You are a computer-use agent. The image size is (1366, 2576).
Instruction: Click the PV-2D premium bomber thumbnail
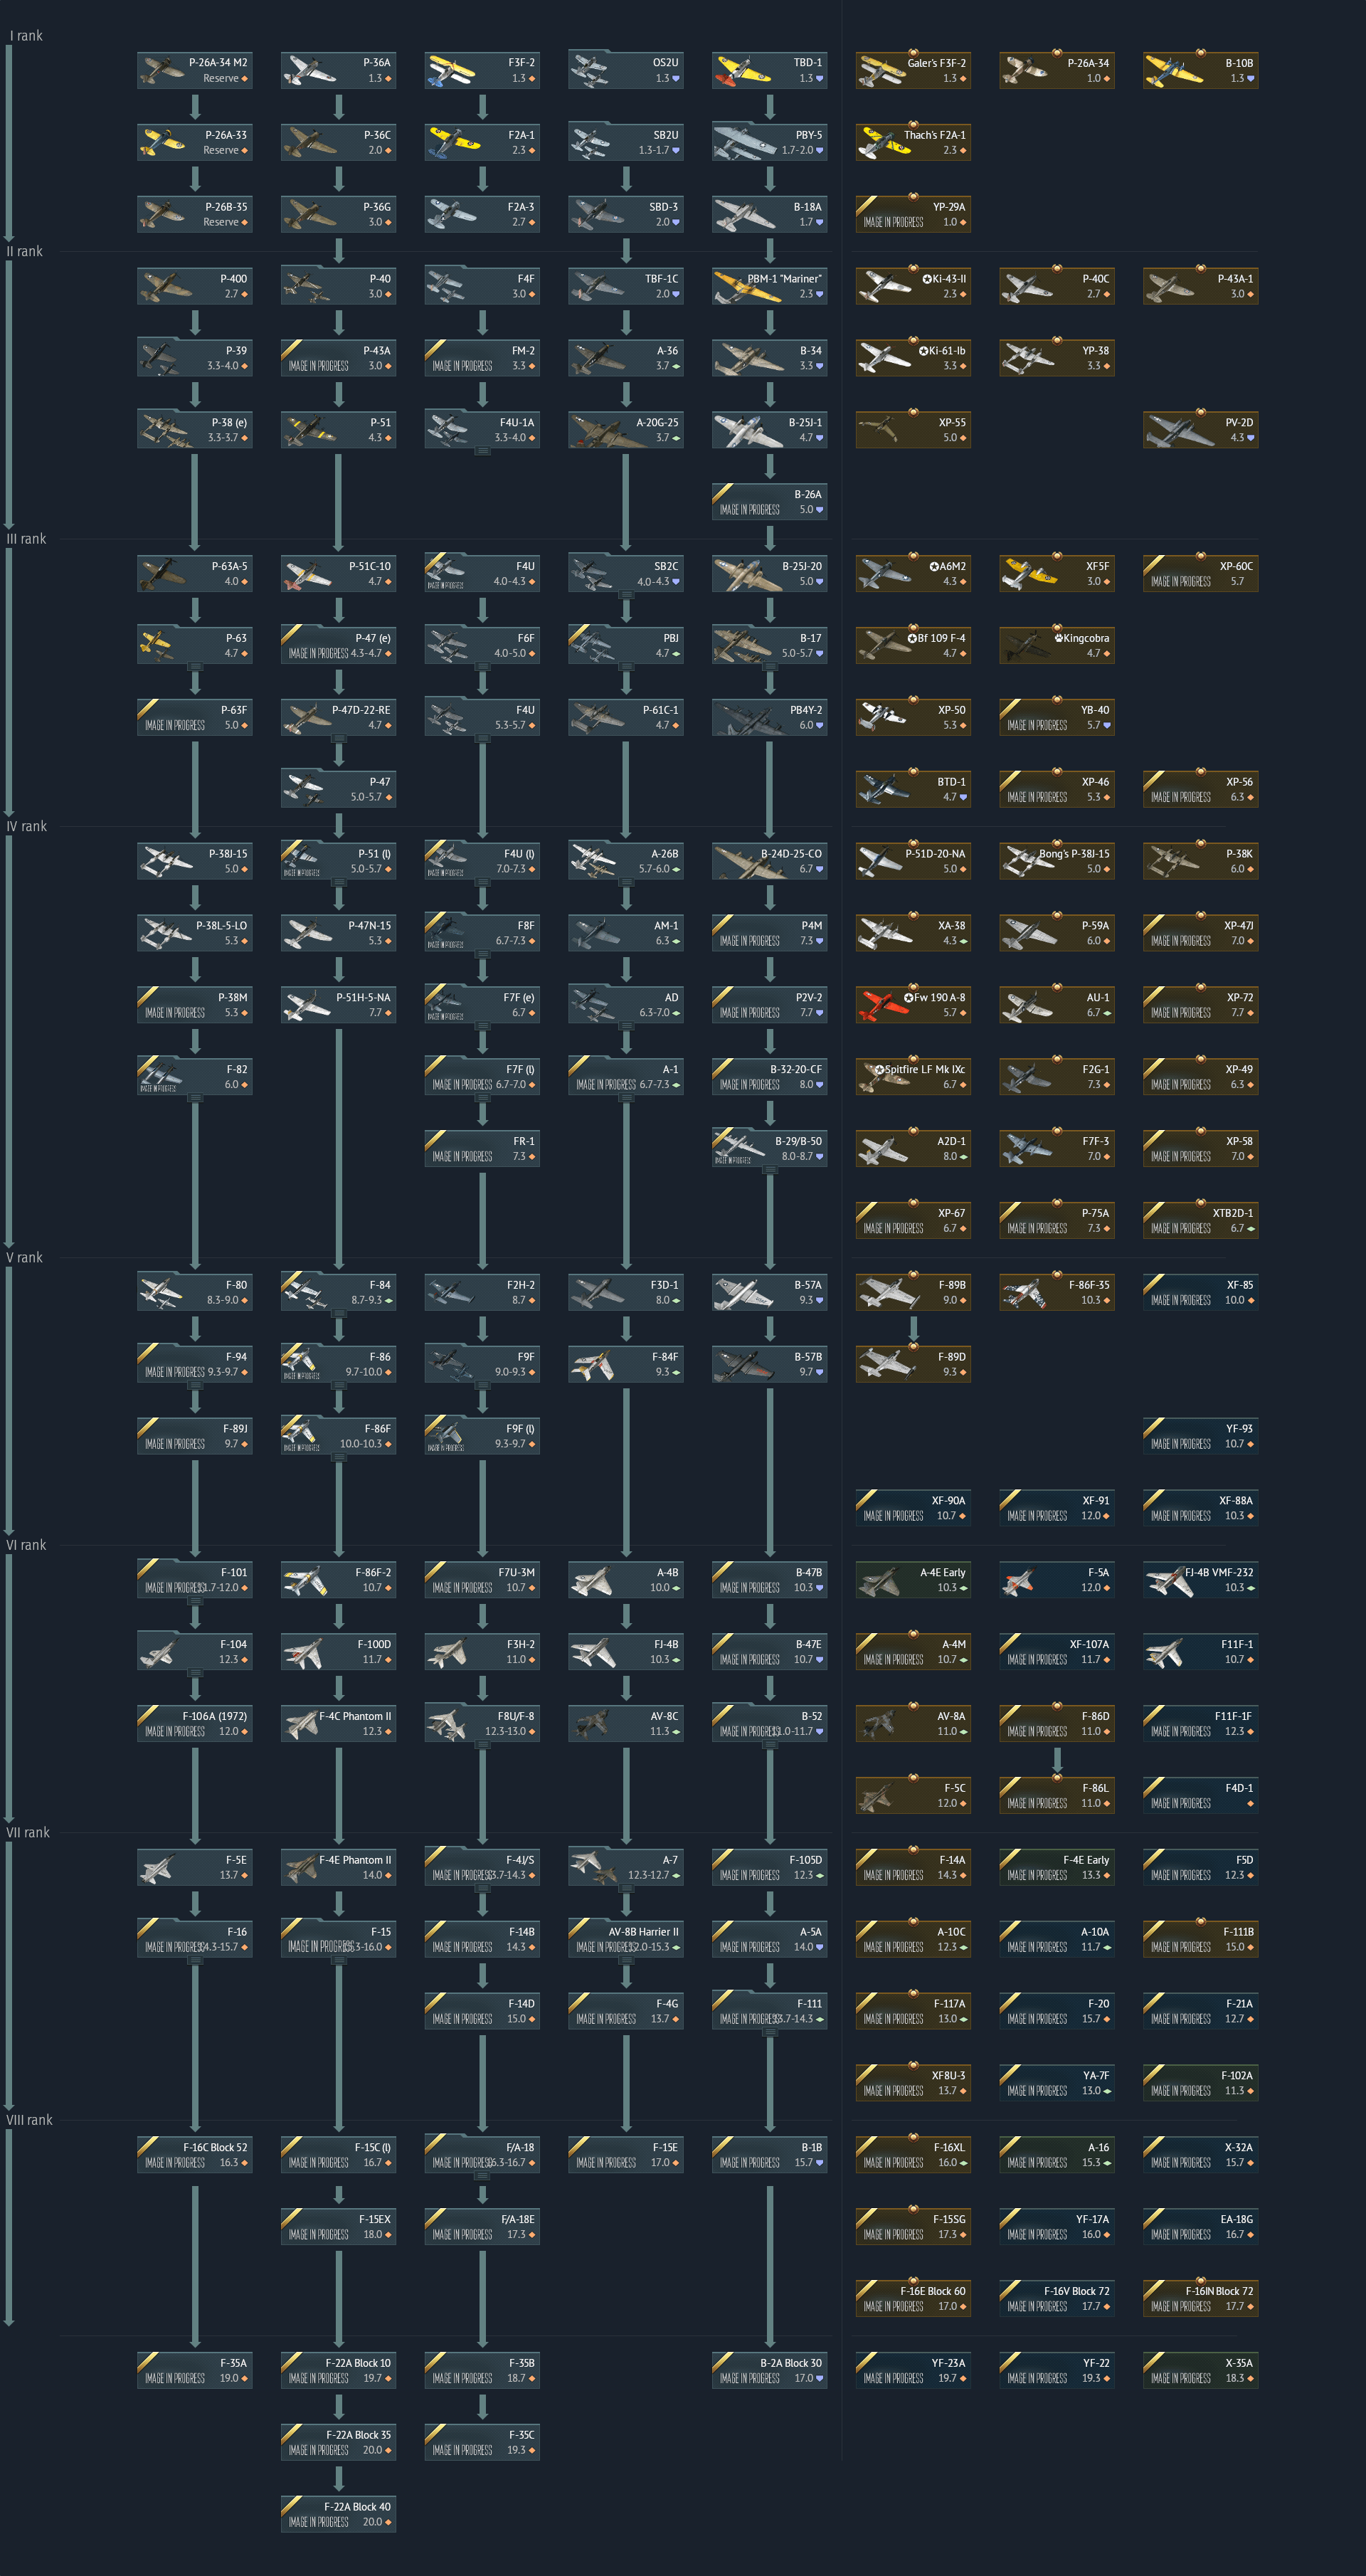[1178, 430]
